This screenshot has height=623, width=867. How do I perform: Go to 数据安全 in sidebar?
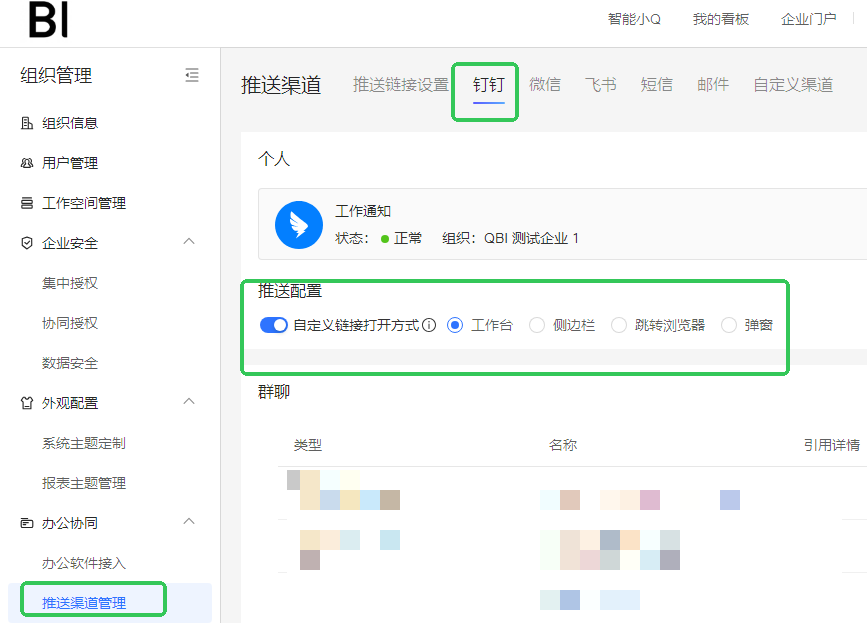pyautogui.click(x=70, y=363)
